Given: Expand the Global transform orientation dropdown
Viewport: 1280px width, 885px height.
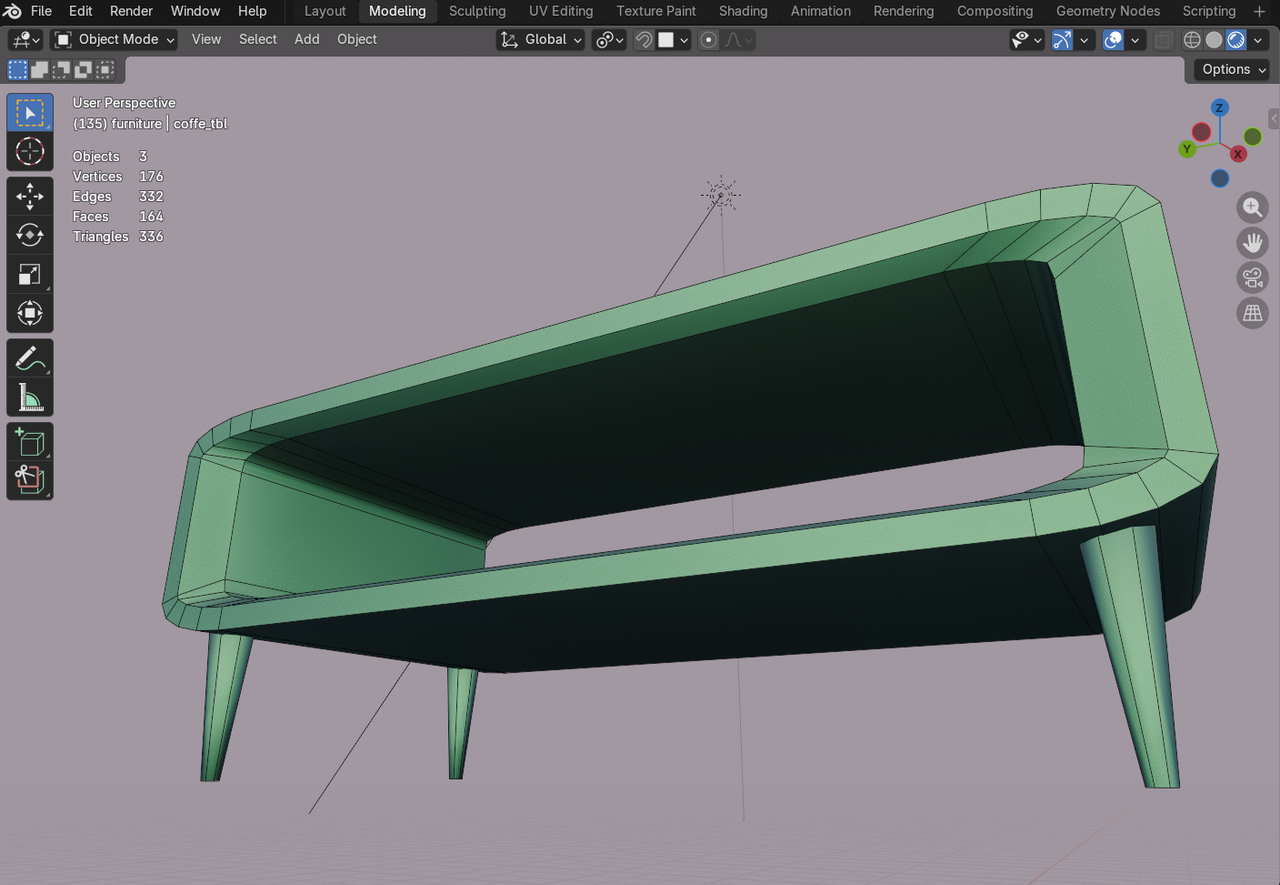Looking at the screenshot, I should 541,40.
